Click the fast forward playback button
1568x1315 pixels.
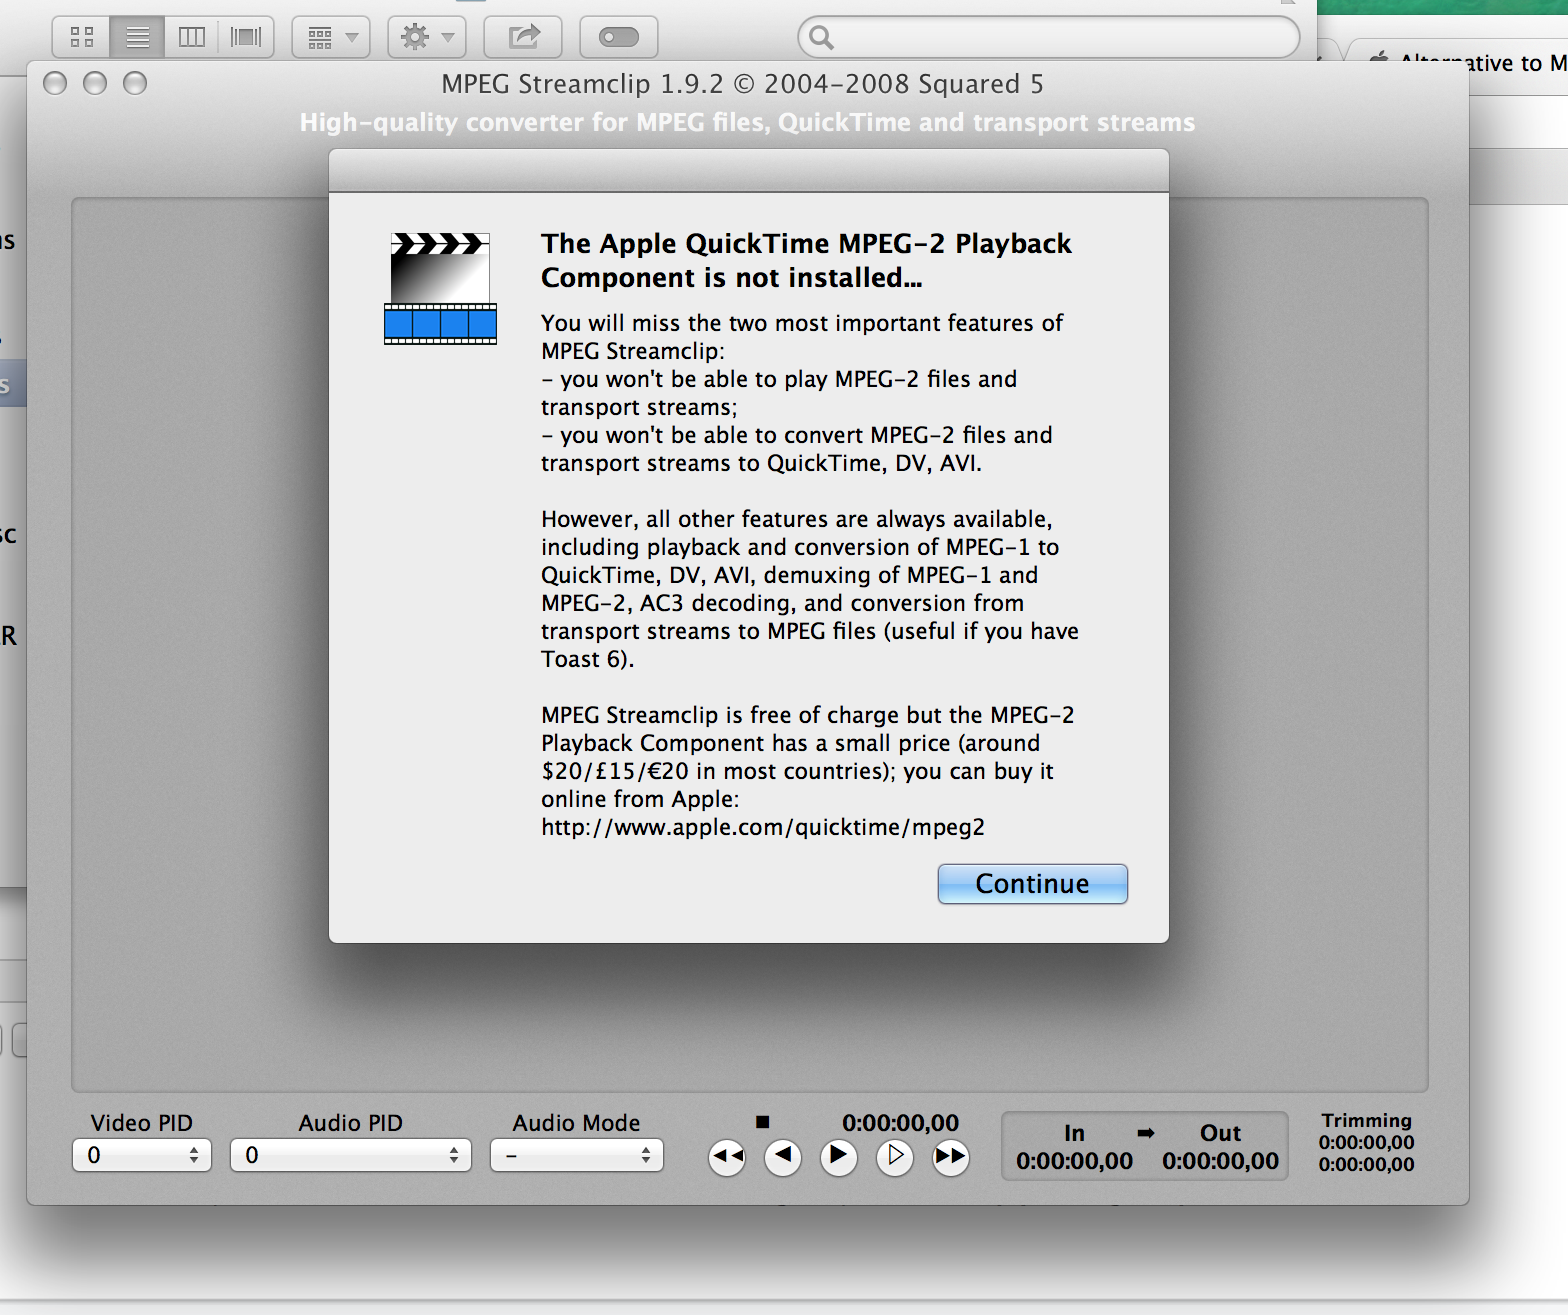coord(951,1157)
